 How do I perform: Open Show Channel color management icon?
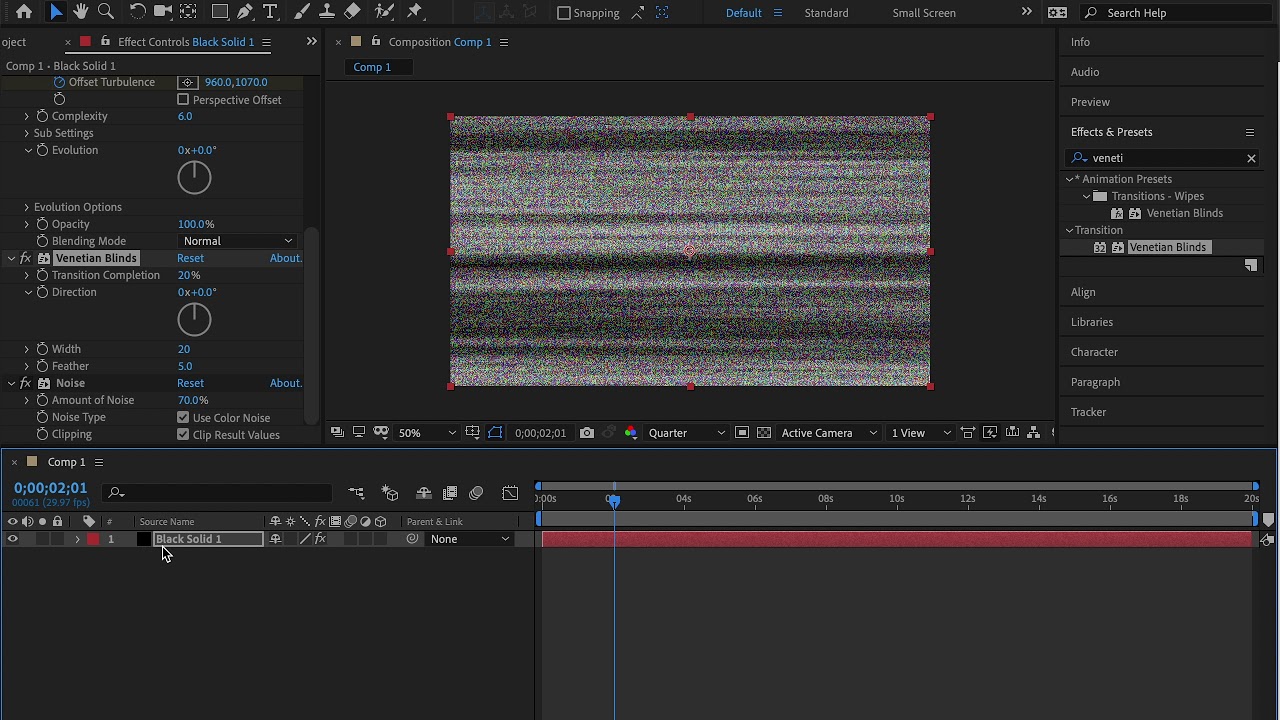click(631, 433)
